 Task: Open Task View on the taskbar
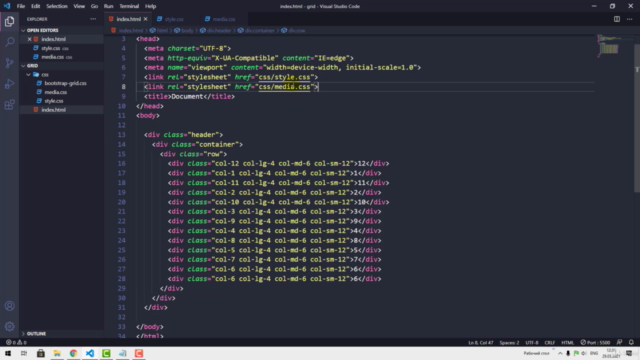pyautogui.click(x=24, y=353)
